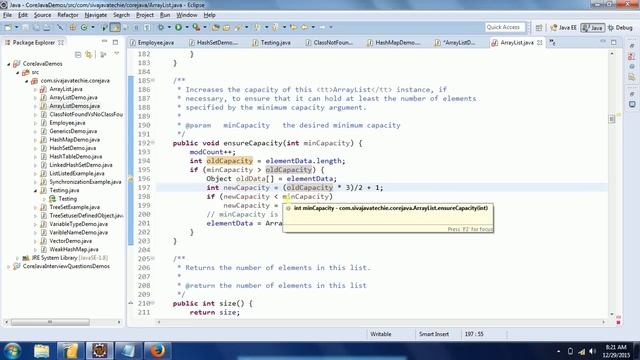Click the Run Last Tool external tools icon
This screenshot has height=360, width=640.
pyautogui.click(x=196, y=27)
